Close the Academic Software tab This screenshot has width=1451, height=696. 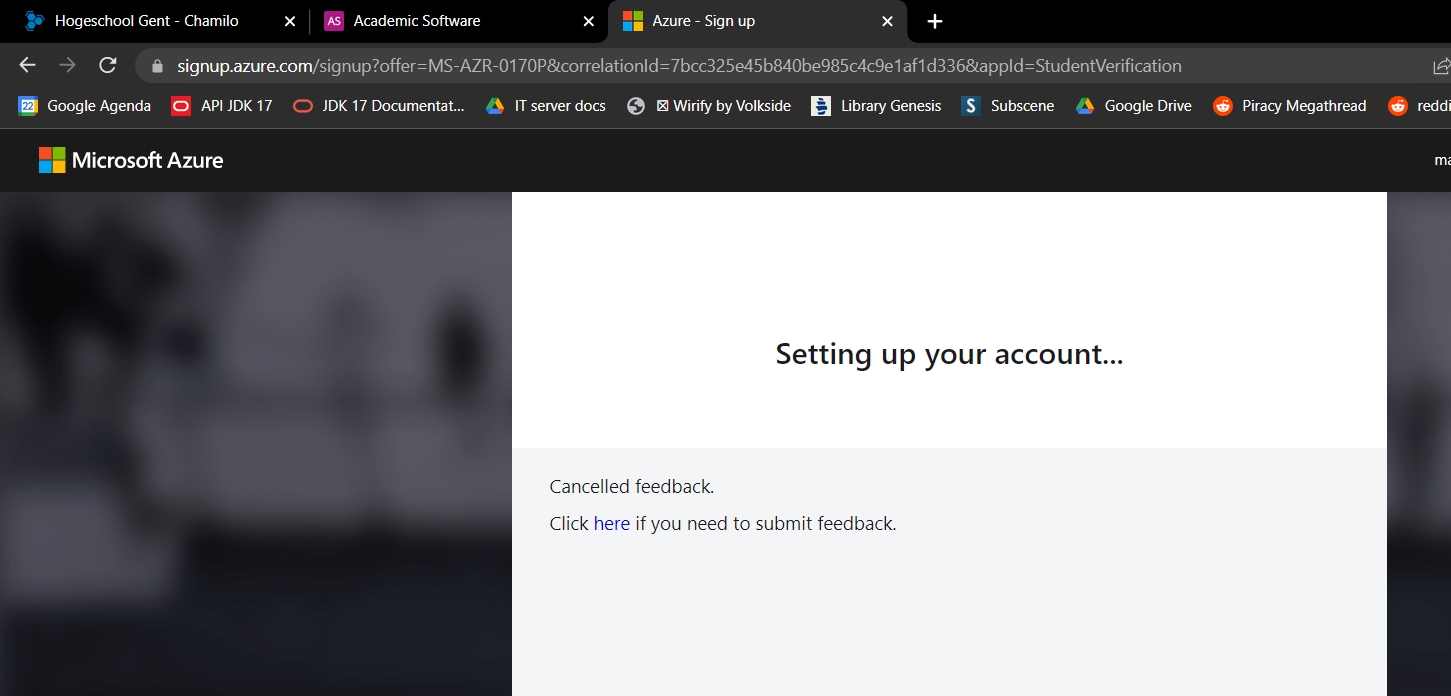click(x=588, y=21)
